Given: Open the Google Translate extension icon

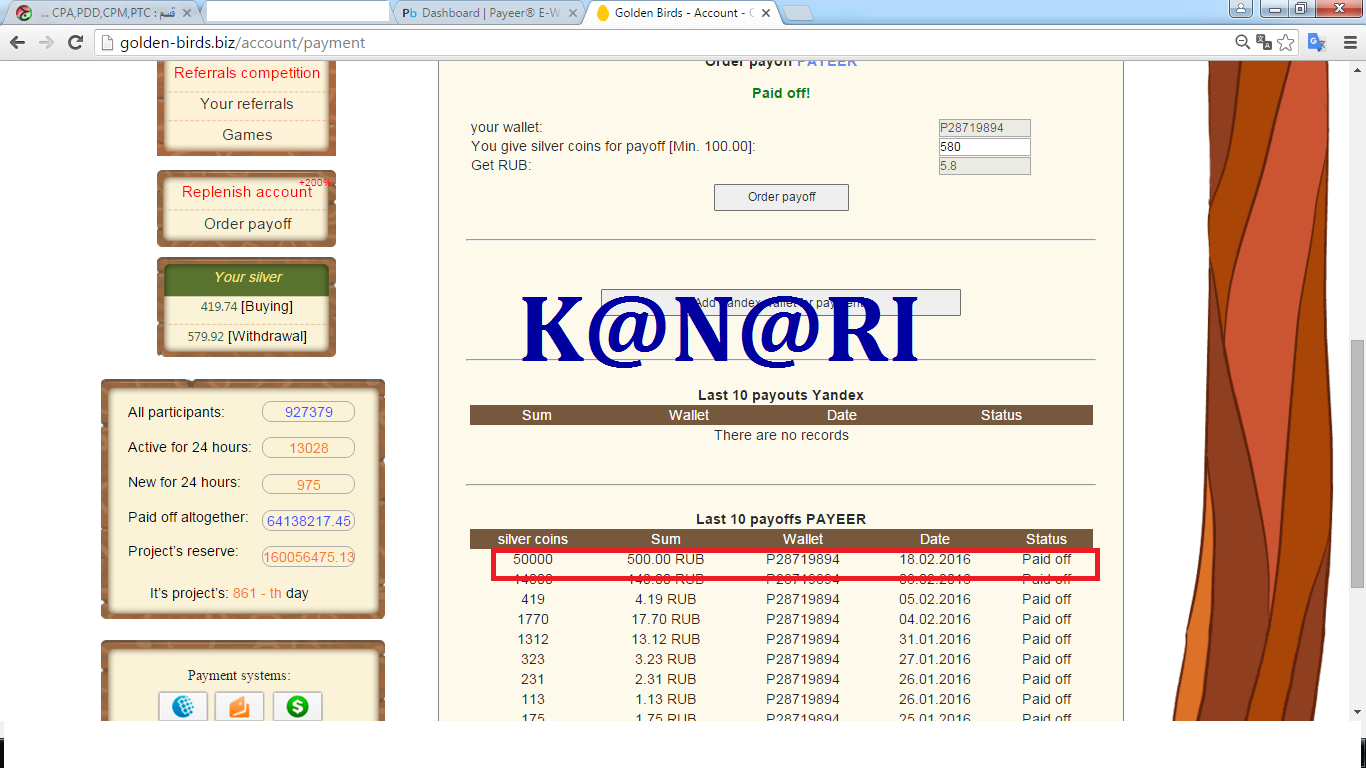Looking at the screenshot, I should coord(1317,42).
